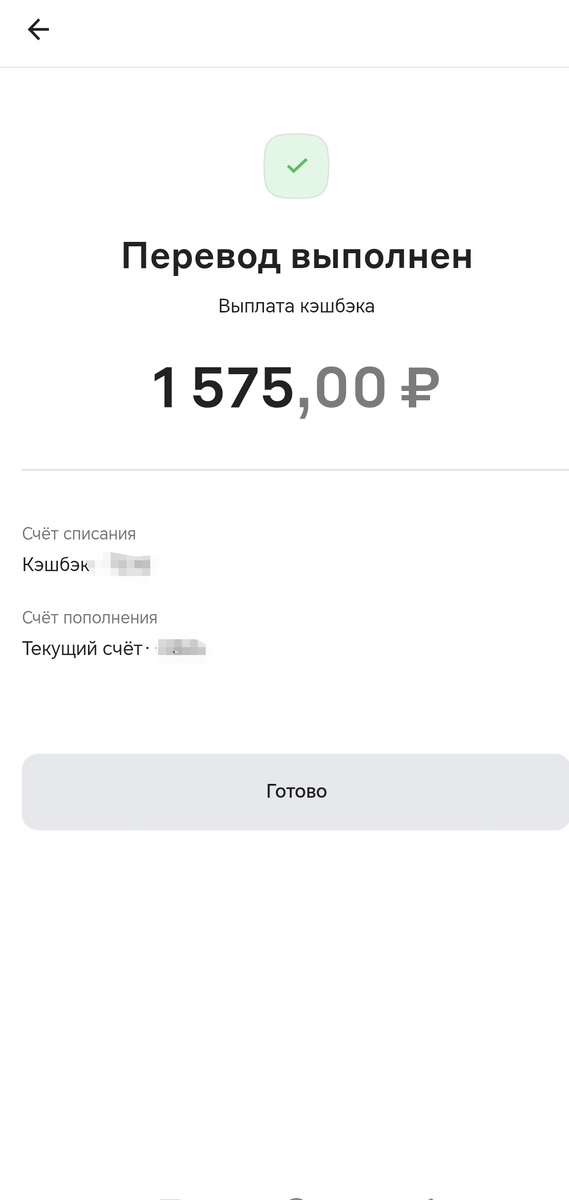This screenshot has height=1200, width=569.
Task: Tap the blurred Кэшбэк account number
Action: (129, 565)
